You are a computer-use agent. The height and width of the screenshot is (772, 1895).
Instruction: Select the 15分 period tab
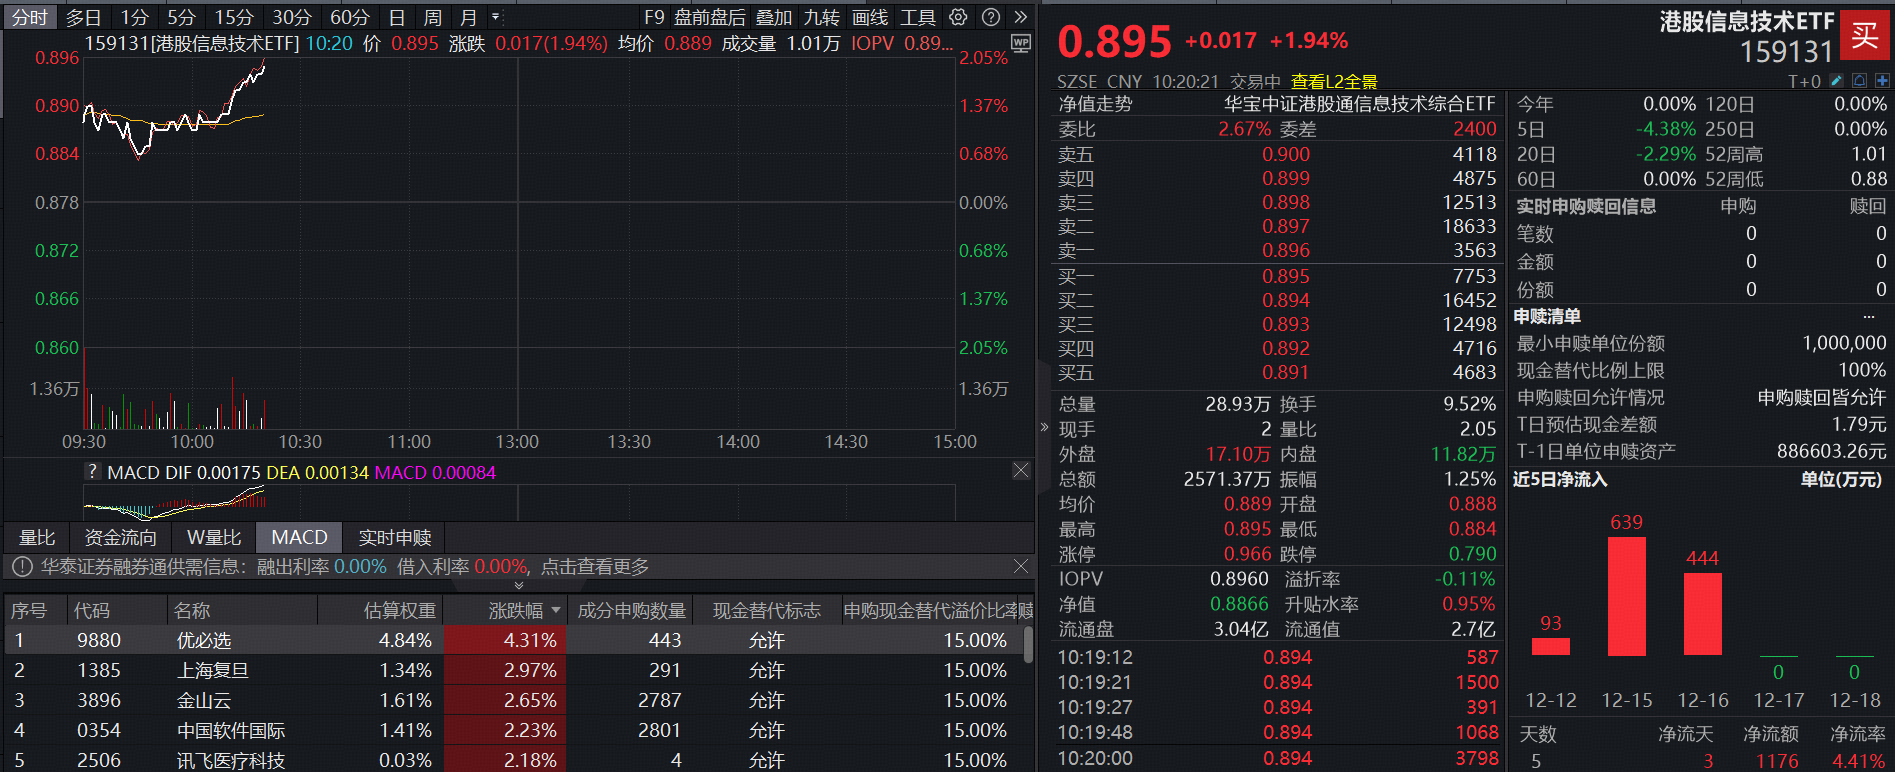(x=234, y=17)
